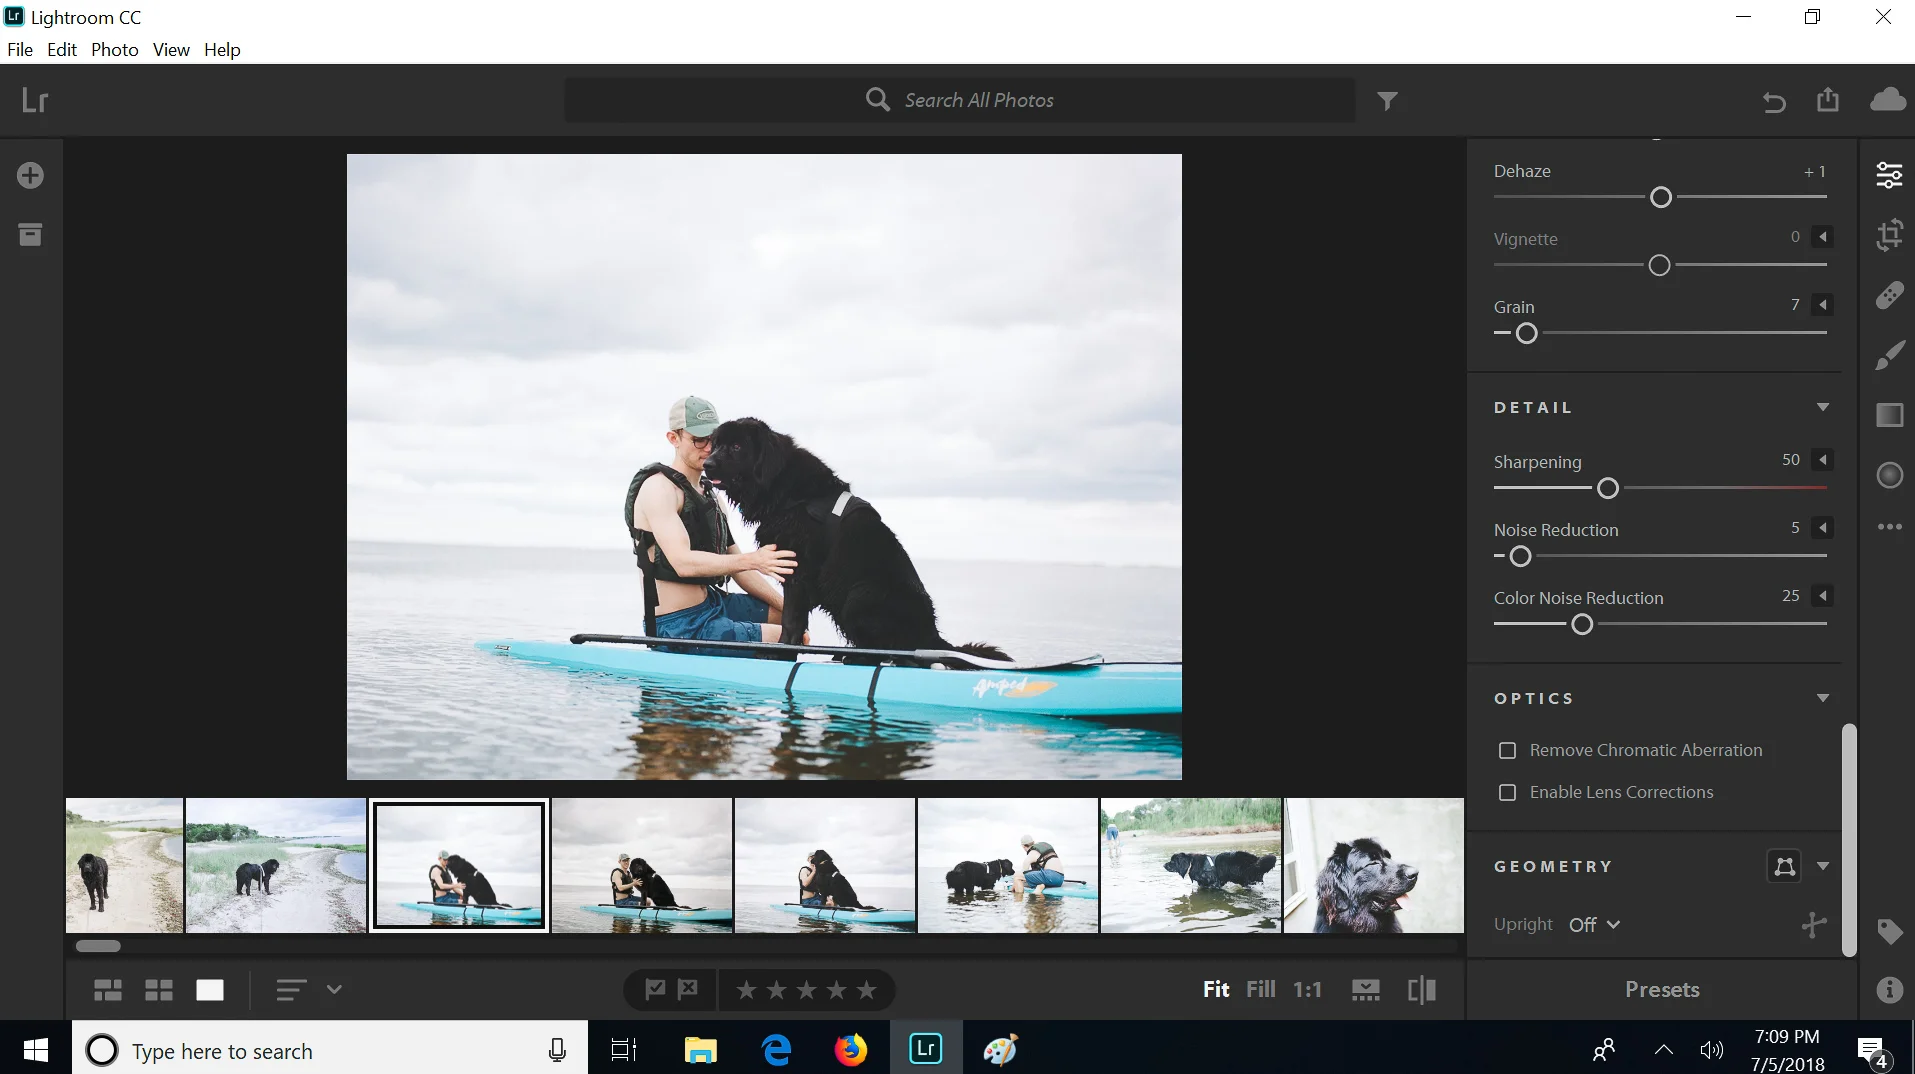Set zoom to Fit
Viewport: 1915px width, 1074px height.
click(1216, 990)
